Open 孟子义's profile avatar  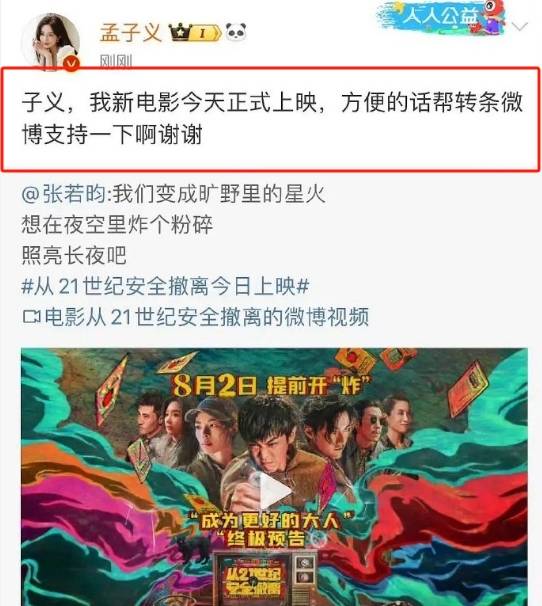click(51, 42)
